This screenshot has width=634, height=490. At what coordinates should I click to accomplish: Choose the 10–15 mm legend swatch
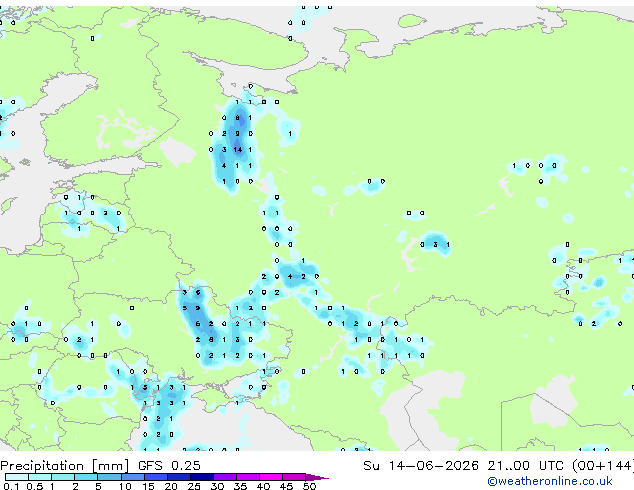tap(132, 477)
